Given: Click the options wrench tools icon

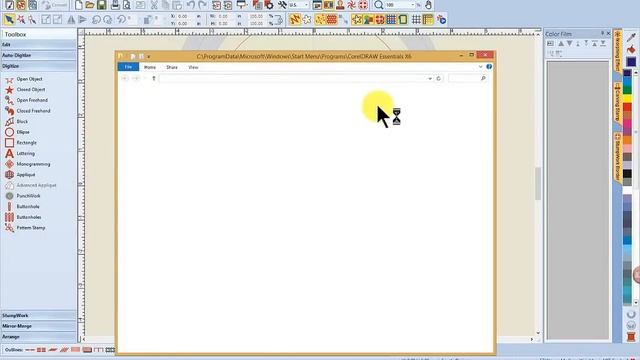Looking at the screenshot, I should (x=282, y=5).
